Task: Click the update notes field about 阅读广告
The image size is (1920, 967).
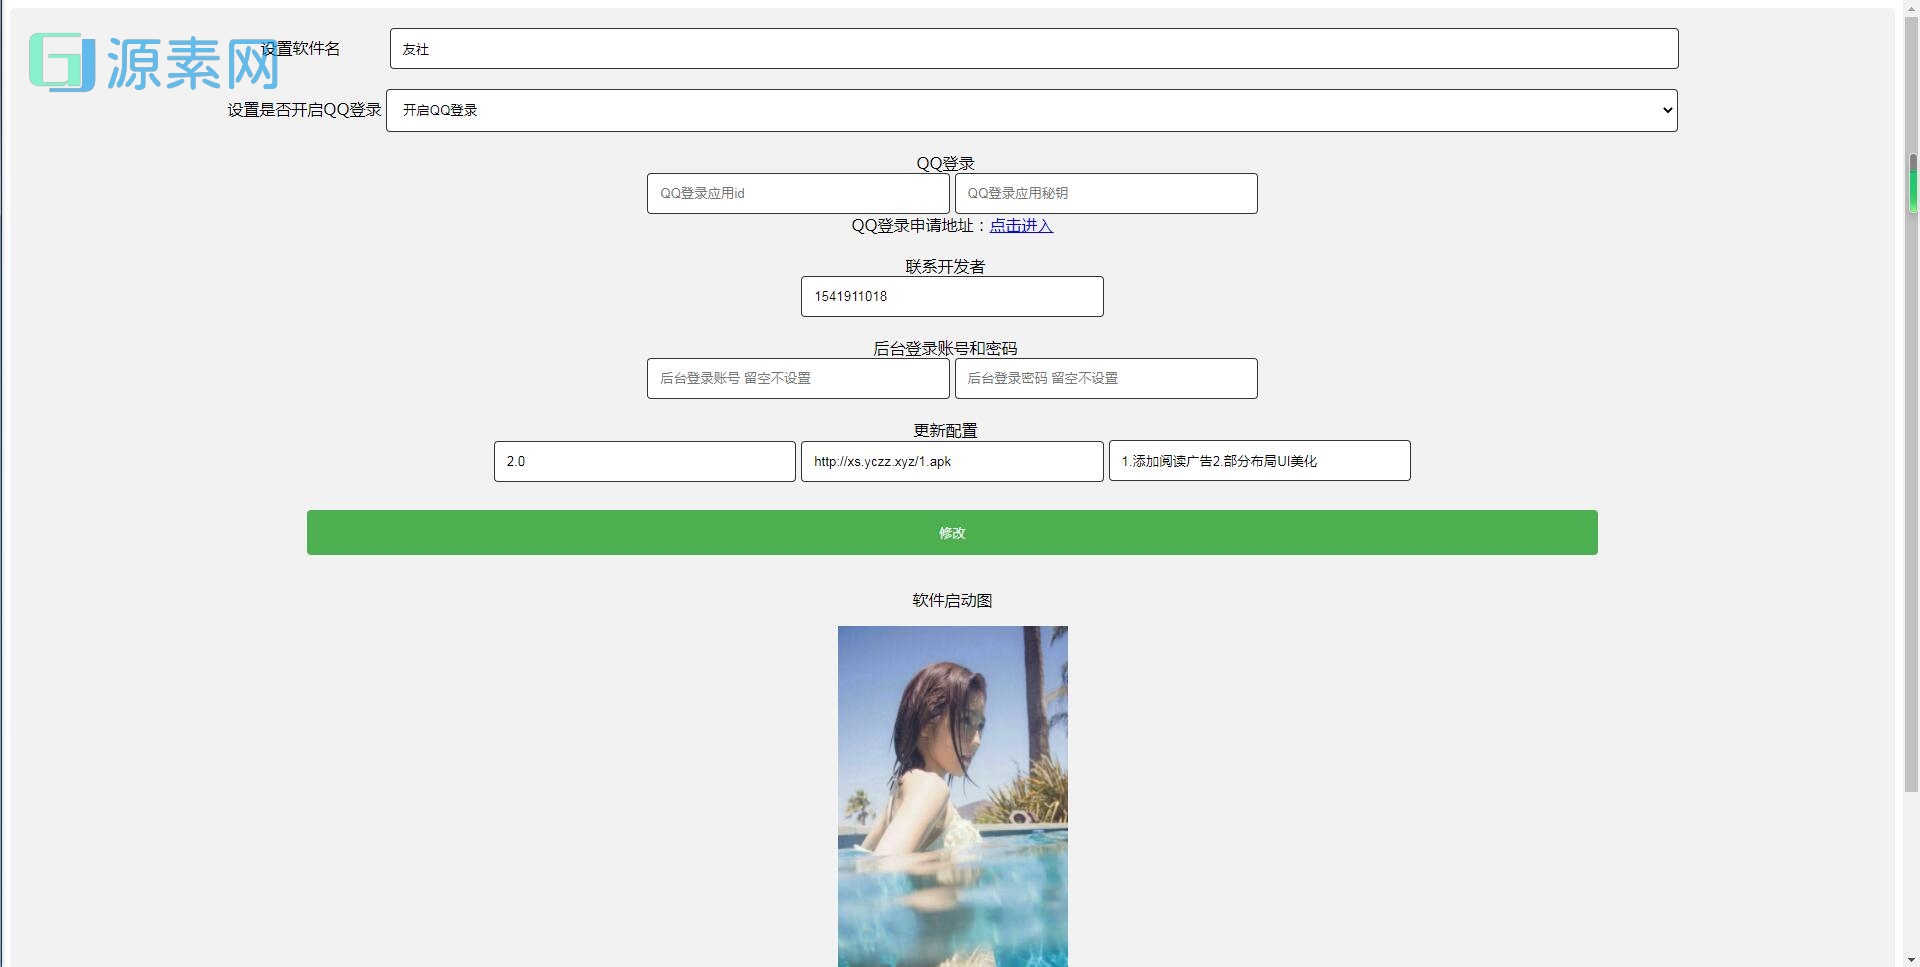Action: [1259, 461]
